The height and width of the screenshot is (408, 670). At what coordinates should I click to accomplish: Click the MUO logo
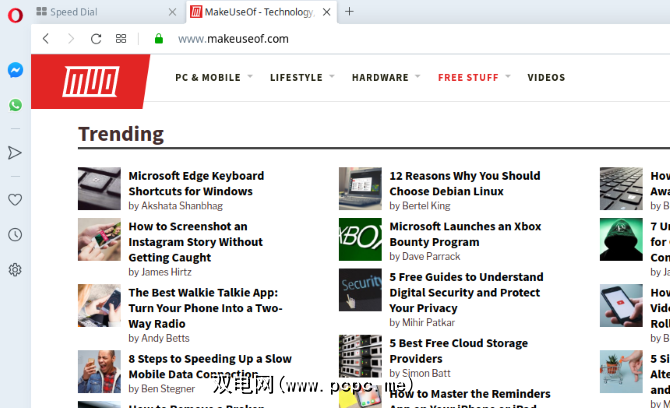coord(91,81)
